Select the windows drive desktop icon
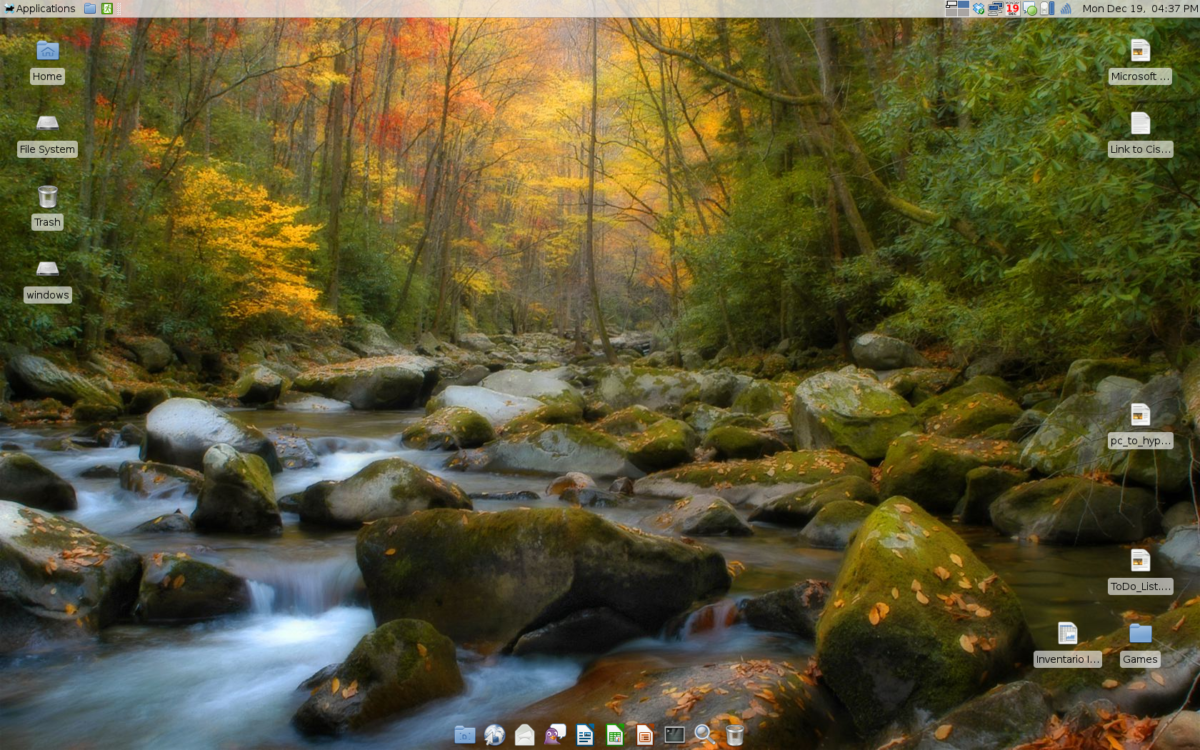The height and width of the screenshot is (750, 1200). [47, 268]
